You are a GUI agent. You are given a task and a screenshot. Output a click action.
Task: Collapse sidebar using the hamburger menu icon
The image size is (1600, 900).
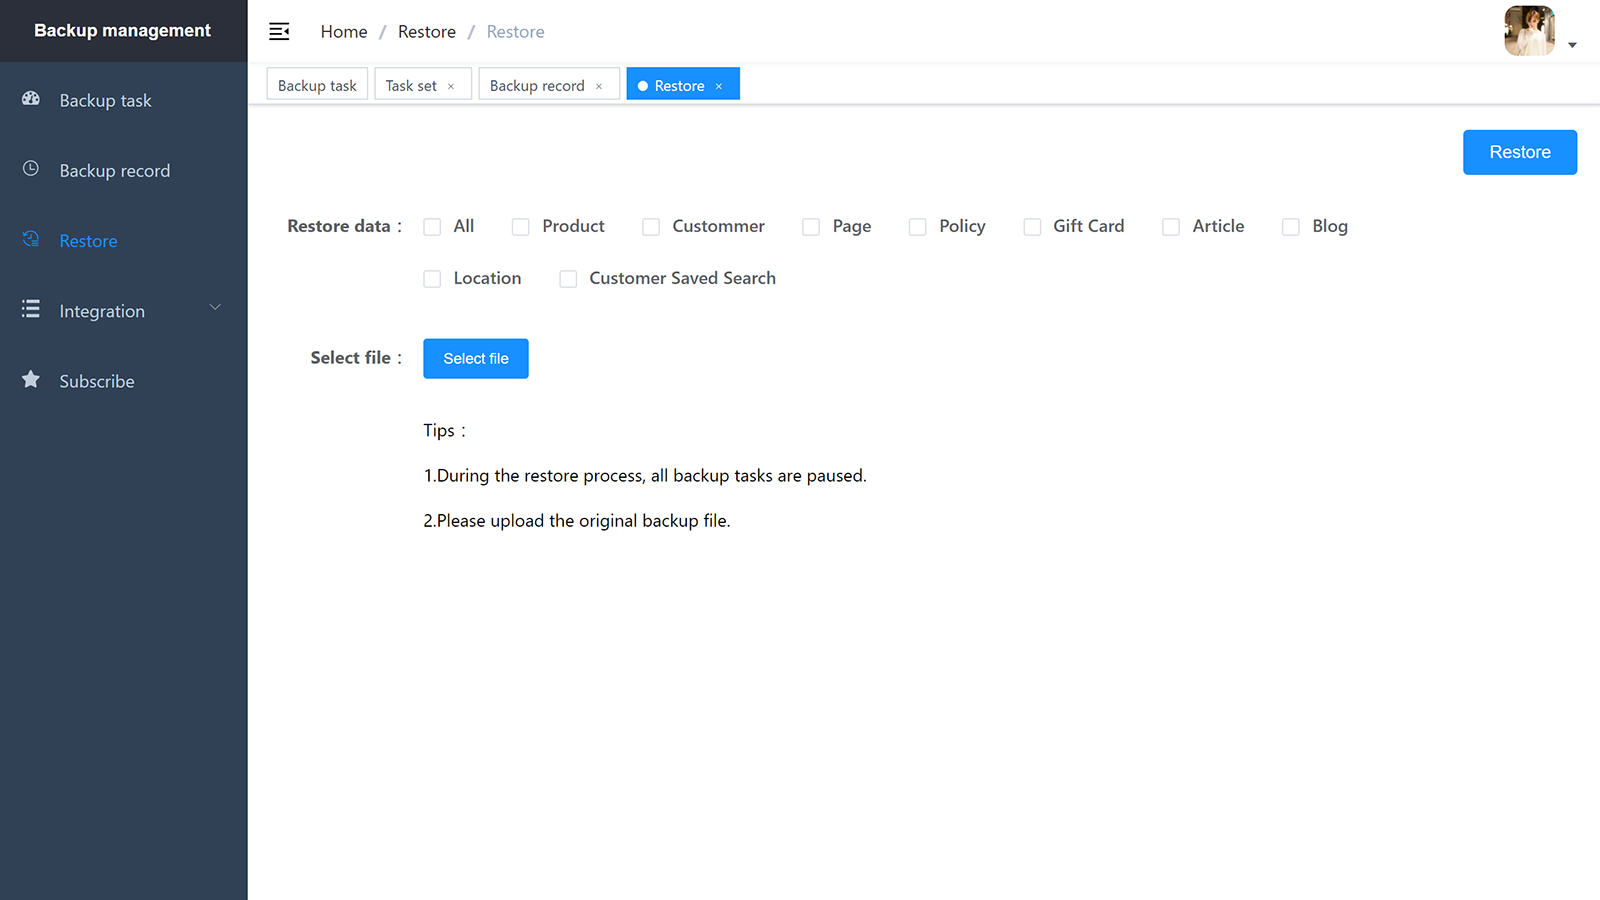tap(279, 32)
